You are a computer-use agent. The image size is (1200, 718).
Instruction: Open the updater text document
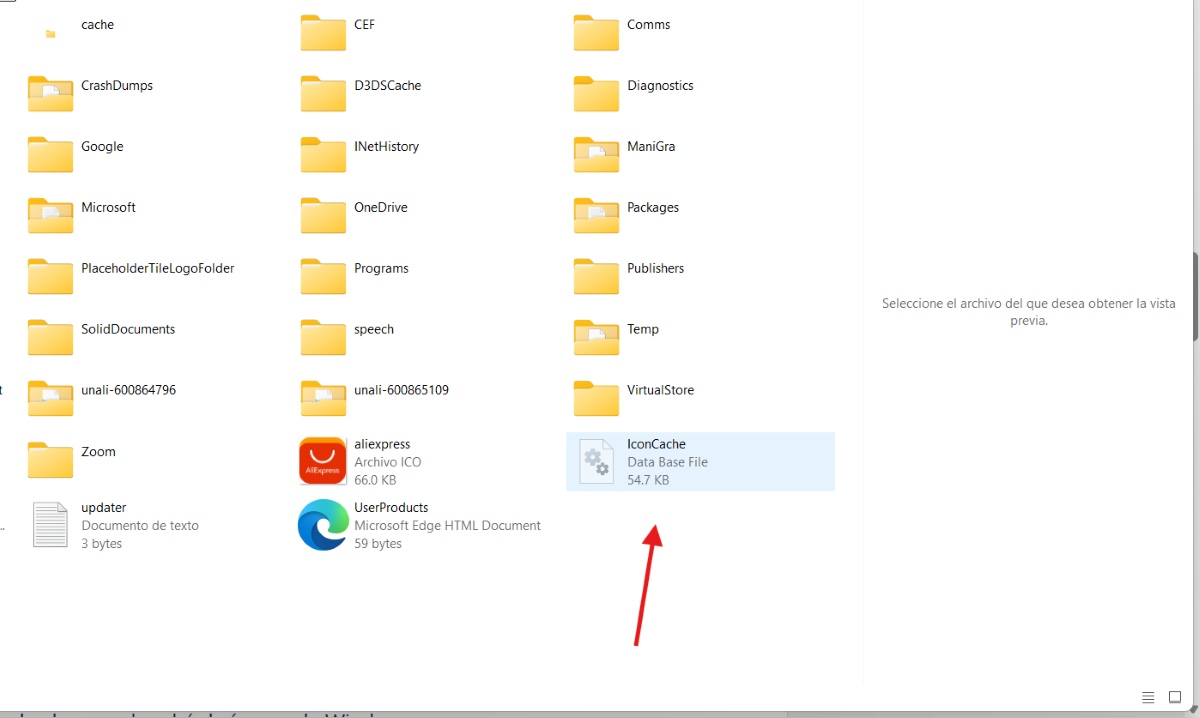[x=103, y=525]
